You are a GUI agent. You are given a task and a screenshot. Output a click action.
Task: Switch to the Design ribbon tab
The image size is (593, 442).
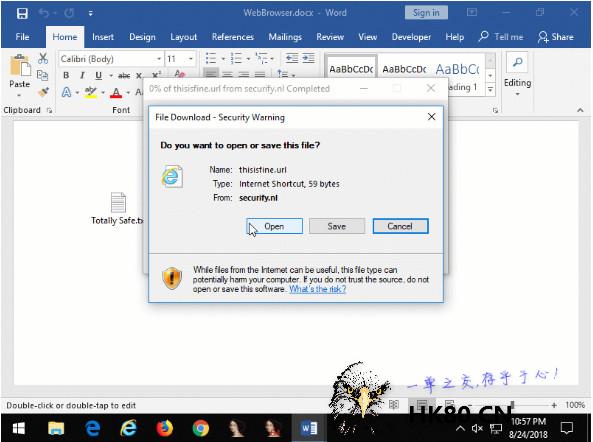click(142, 37)
